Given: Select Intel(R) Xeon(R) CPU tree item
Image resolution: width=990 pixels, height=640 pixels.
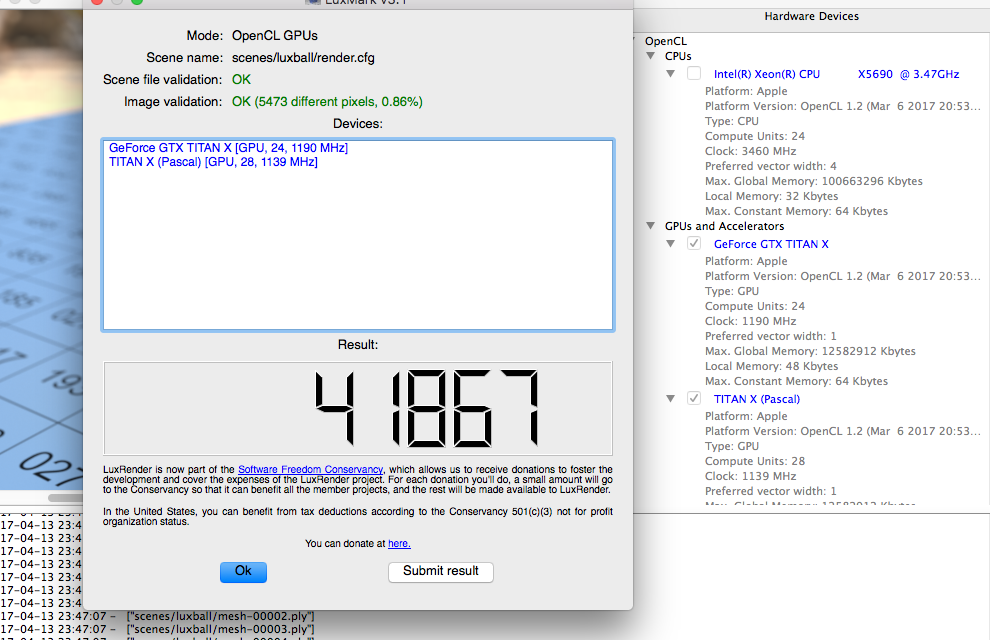Looking at the screenshot, I should (837, 74).
